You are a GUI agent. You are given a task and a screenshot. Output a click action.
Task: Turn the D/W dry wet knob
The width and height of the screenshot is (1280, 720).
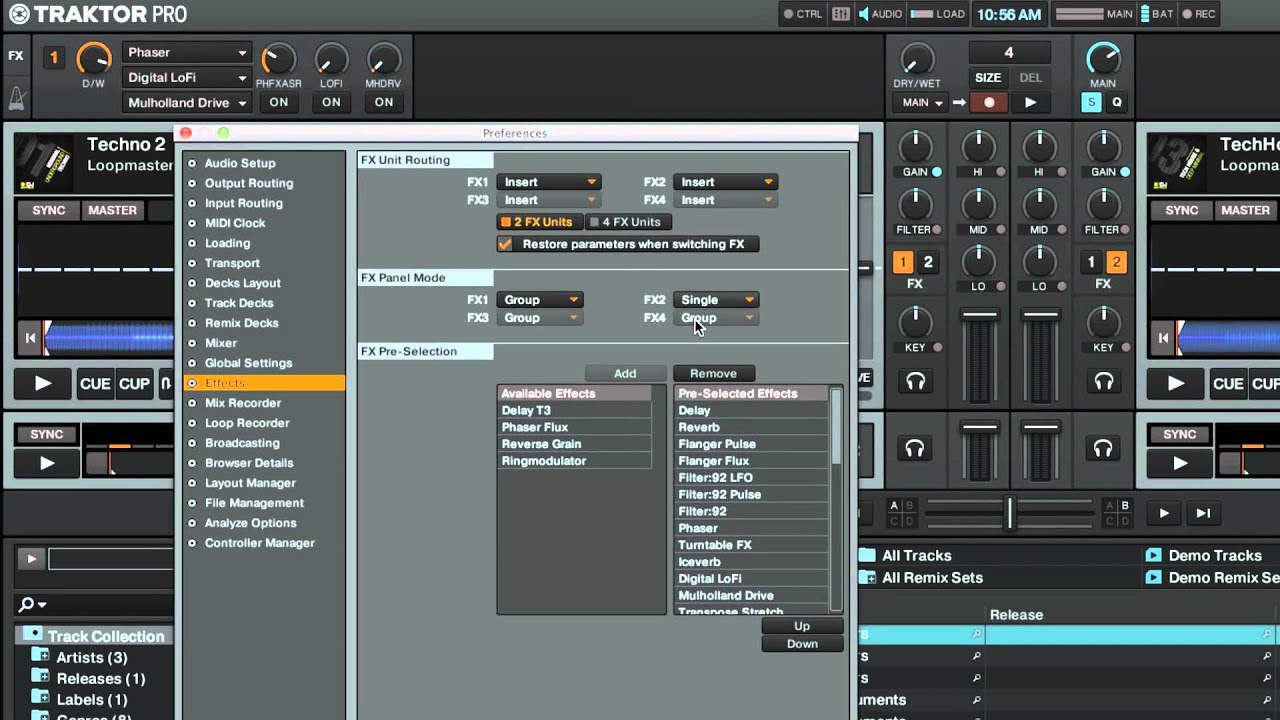[93, 59]
